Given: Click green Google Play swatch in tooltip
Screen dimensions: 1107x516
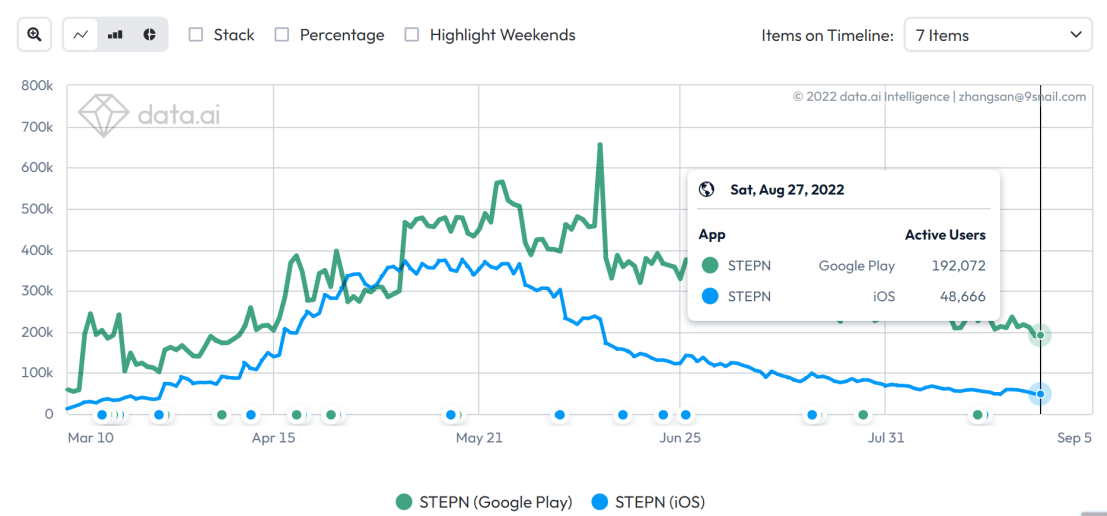Looking at the screenshot, I should (x=710, y=266).
